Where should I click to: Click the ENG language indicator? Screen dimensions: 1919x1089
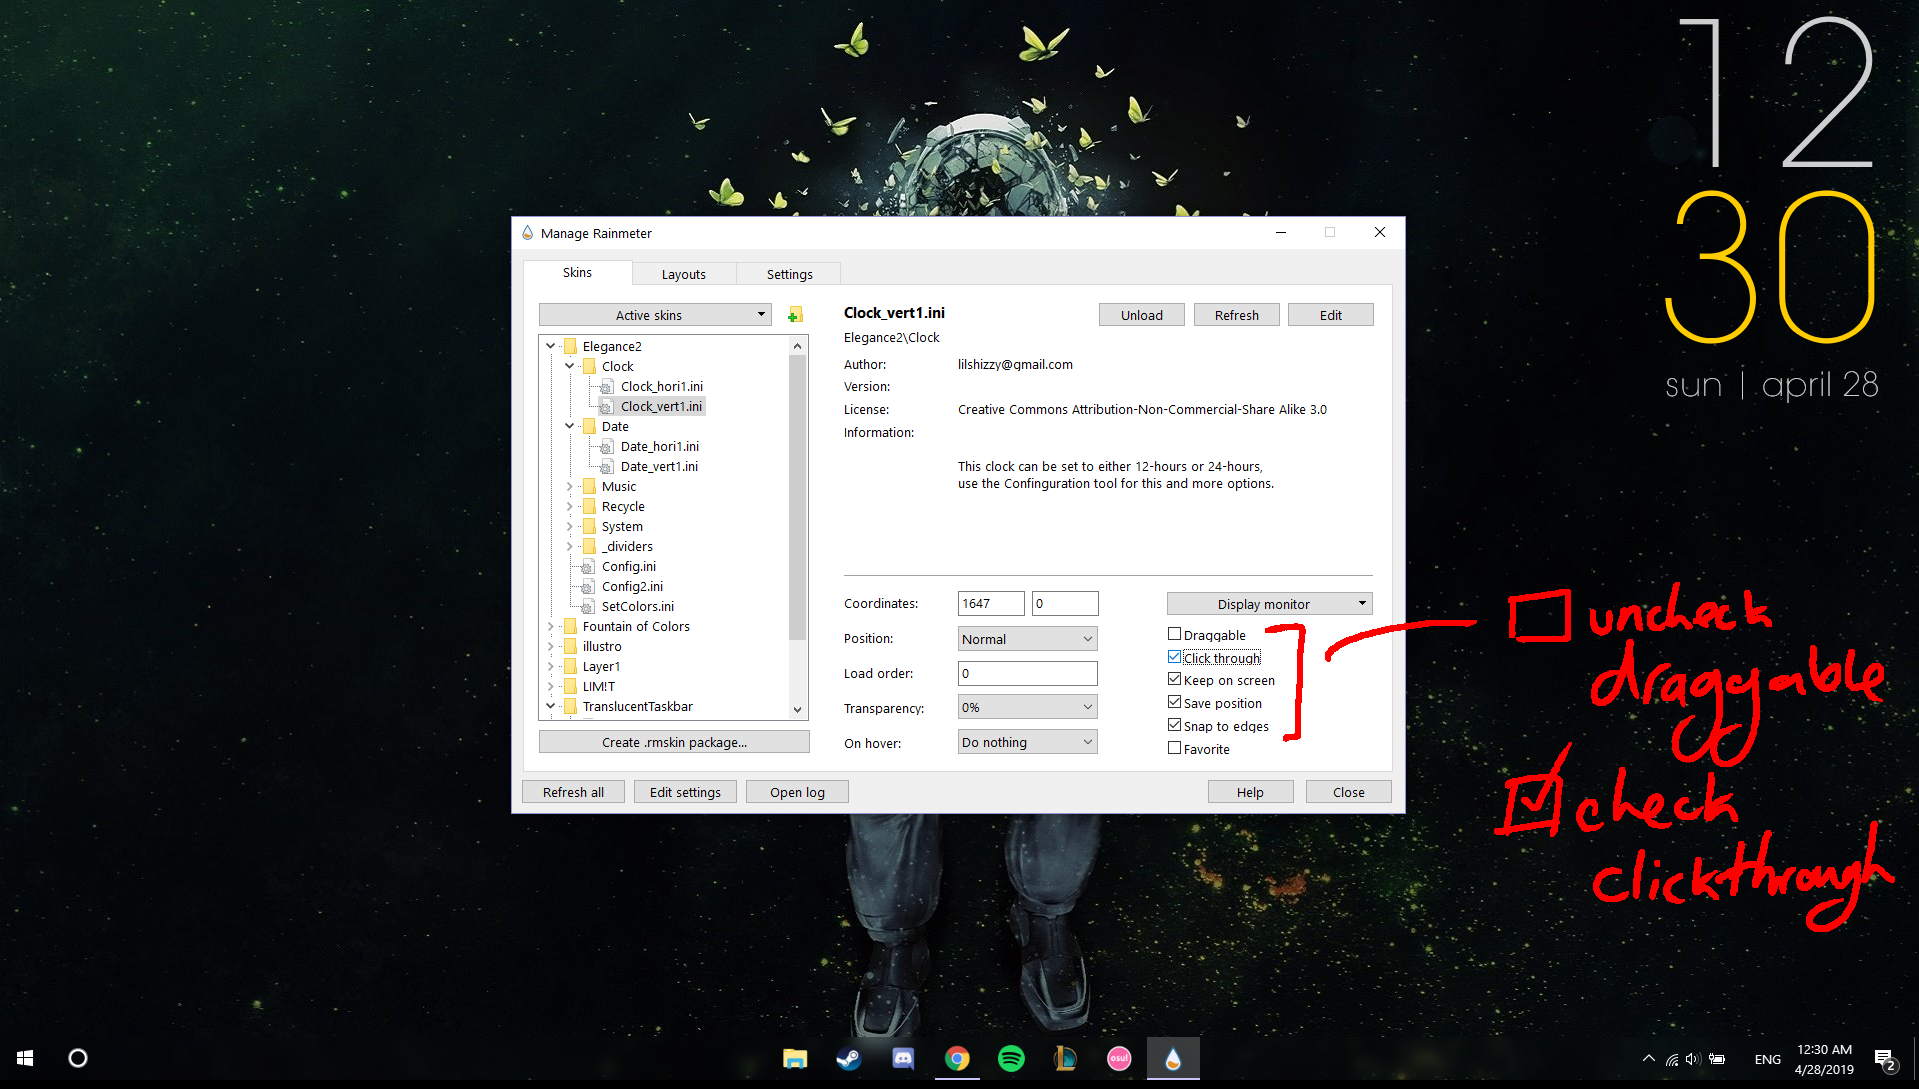[x=1767, y=1059]
